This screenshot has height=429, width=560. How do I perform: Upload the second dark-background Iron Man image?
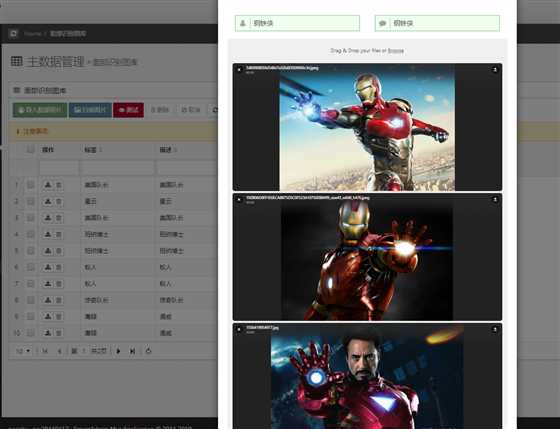click(x=495, y=199)
